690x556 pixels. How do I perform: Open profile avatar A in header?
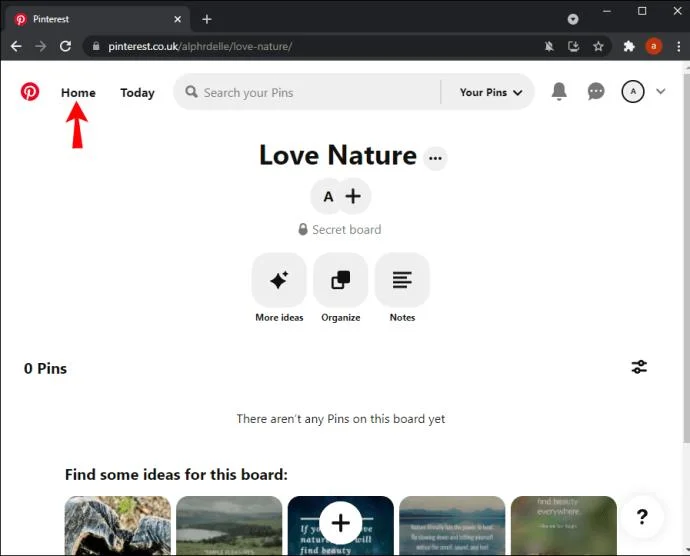click(x=633, y=92)
